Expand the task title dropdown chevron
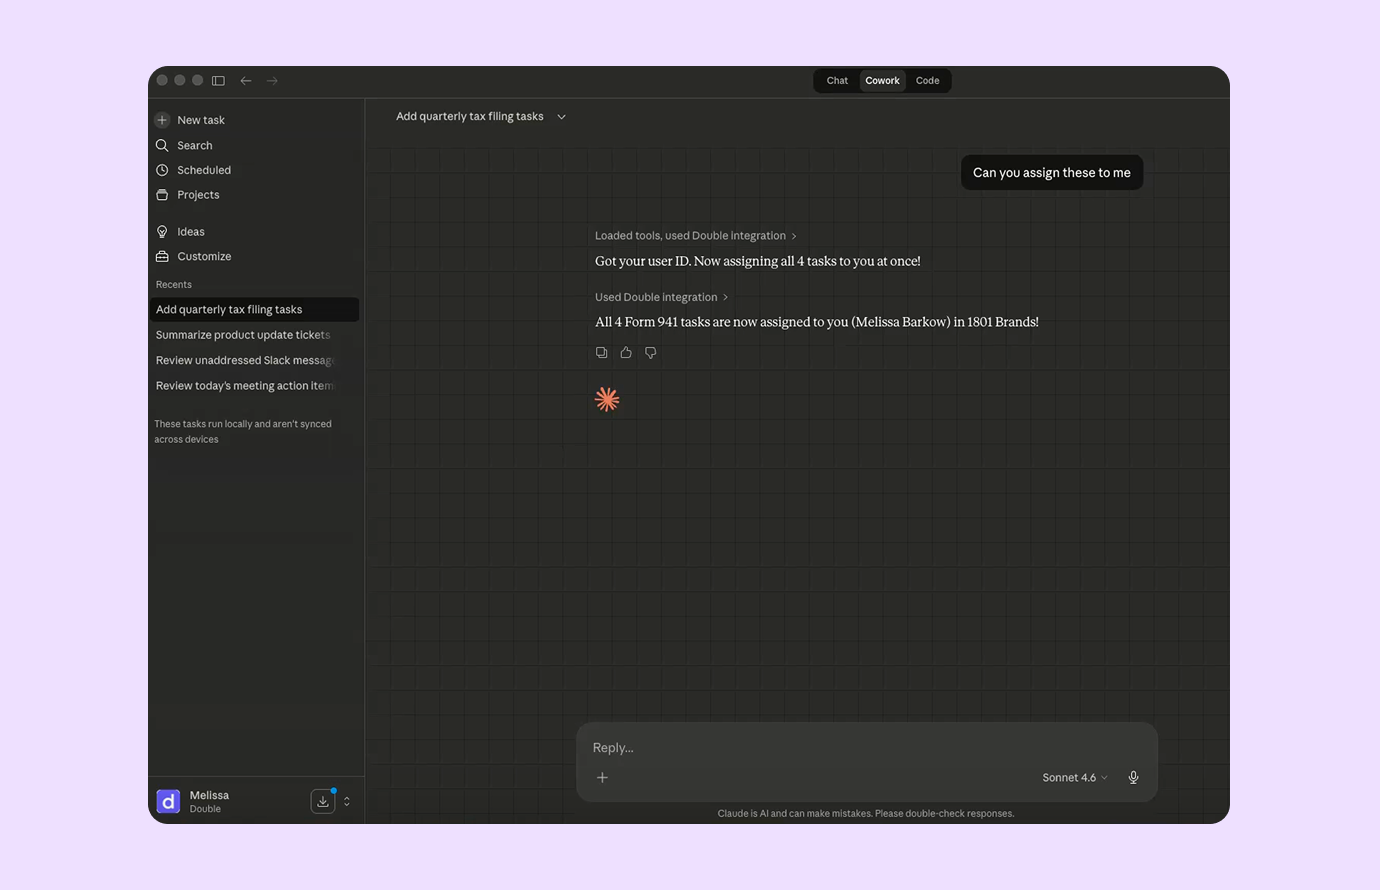Viewport: 1380px width, 890px height. click(x=561, y=117)
